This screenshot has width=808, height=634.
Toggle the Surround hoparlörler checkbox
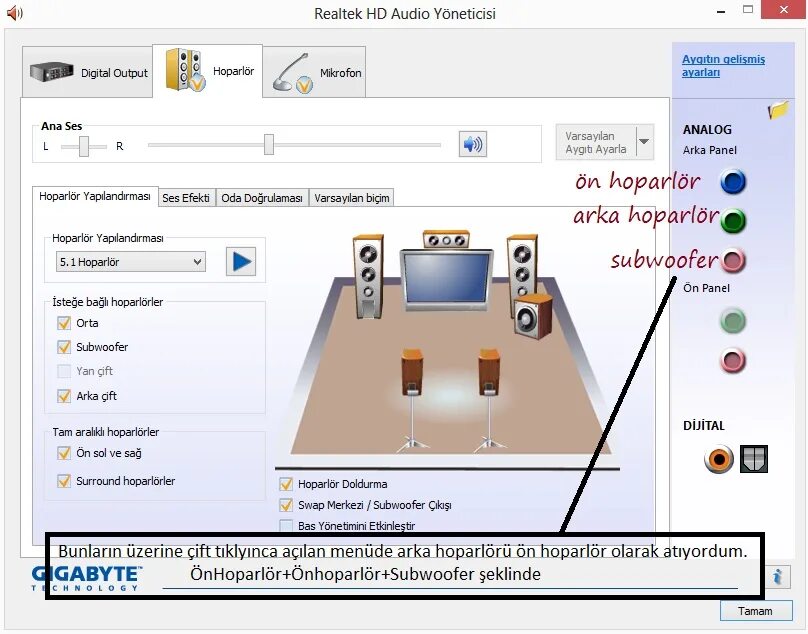[x=64, y=481]
